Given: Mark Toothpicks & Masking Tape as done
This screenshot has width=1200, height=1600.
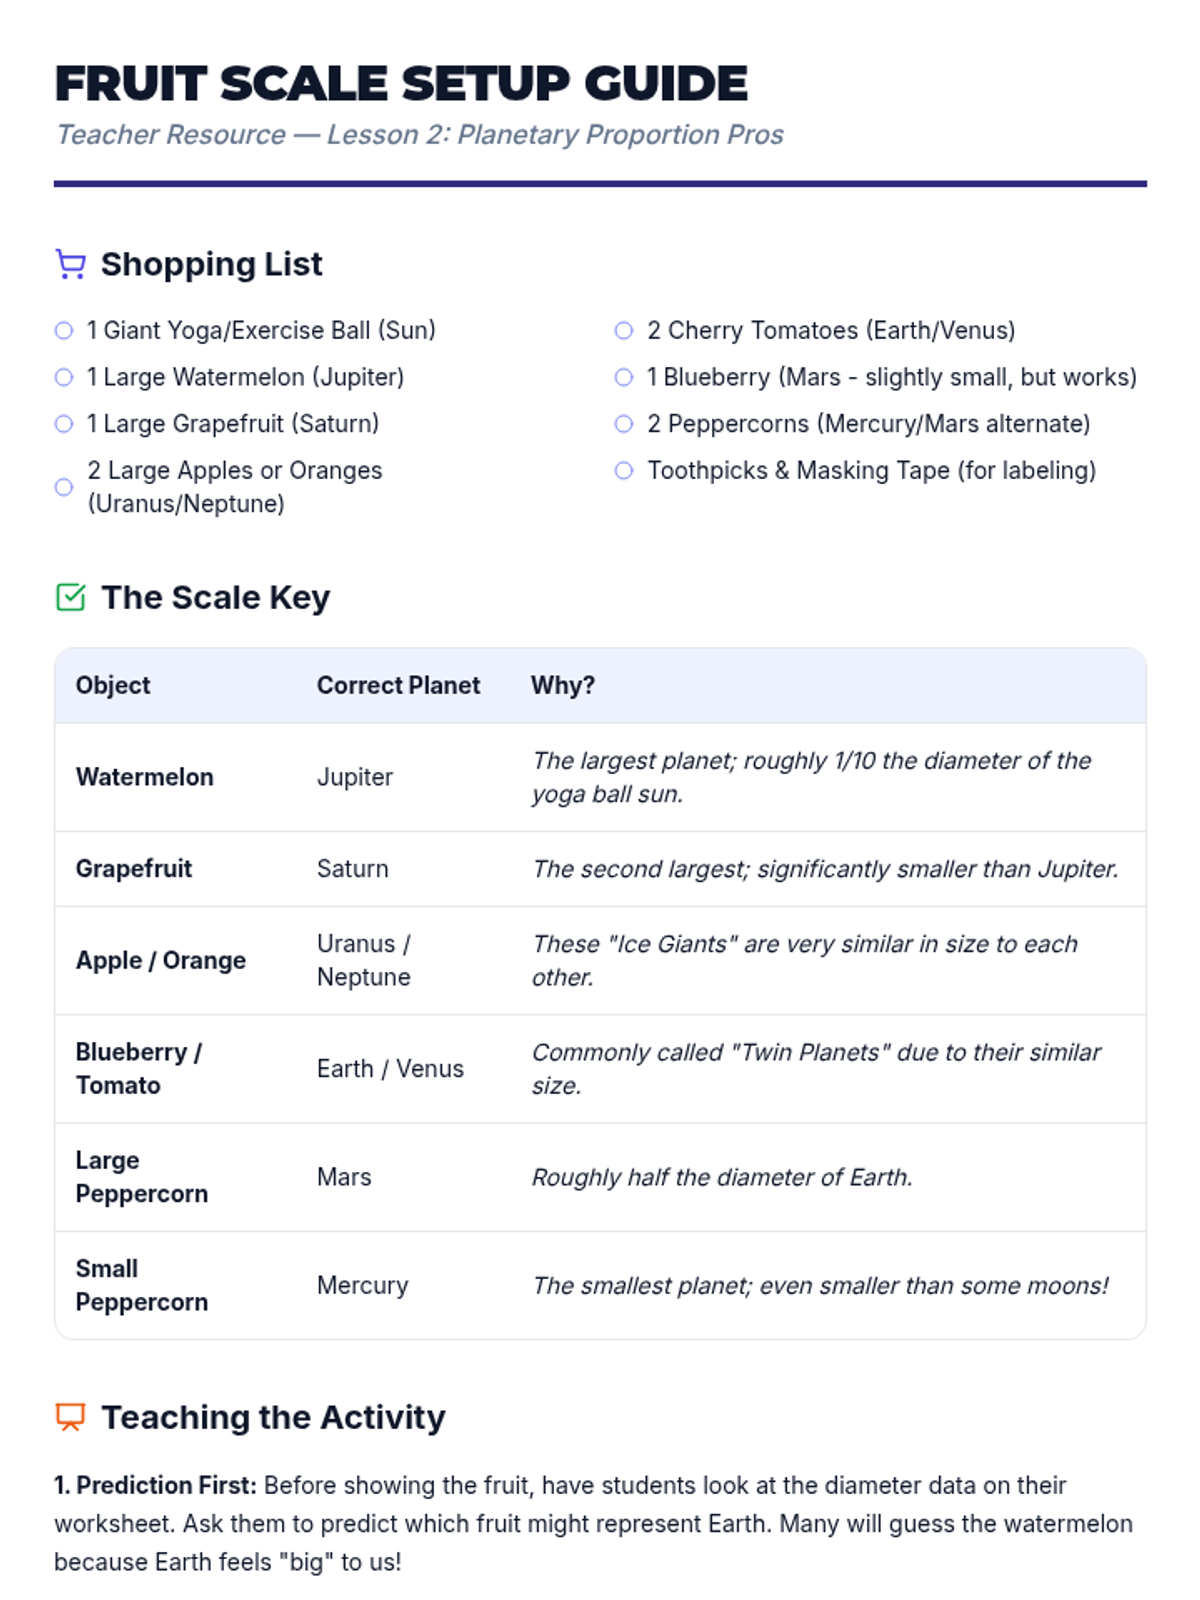Looking at the screenshot, I should tap(624, 470).
